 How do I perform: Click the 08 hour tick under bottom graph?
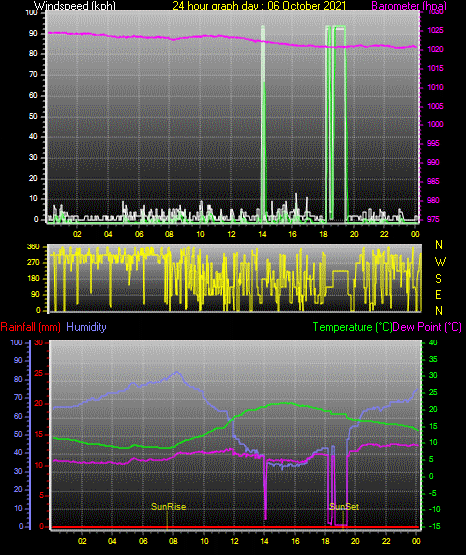pyautogui.click(x=173, y=541)
